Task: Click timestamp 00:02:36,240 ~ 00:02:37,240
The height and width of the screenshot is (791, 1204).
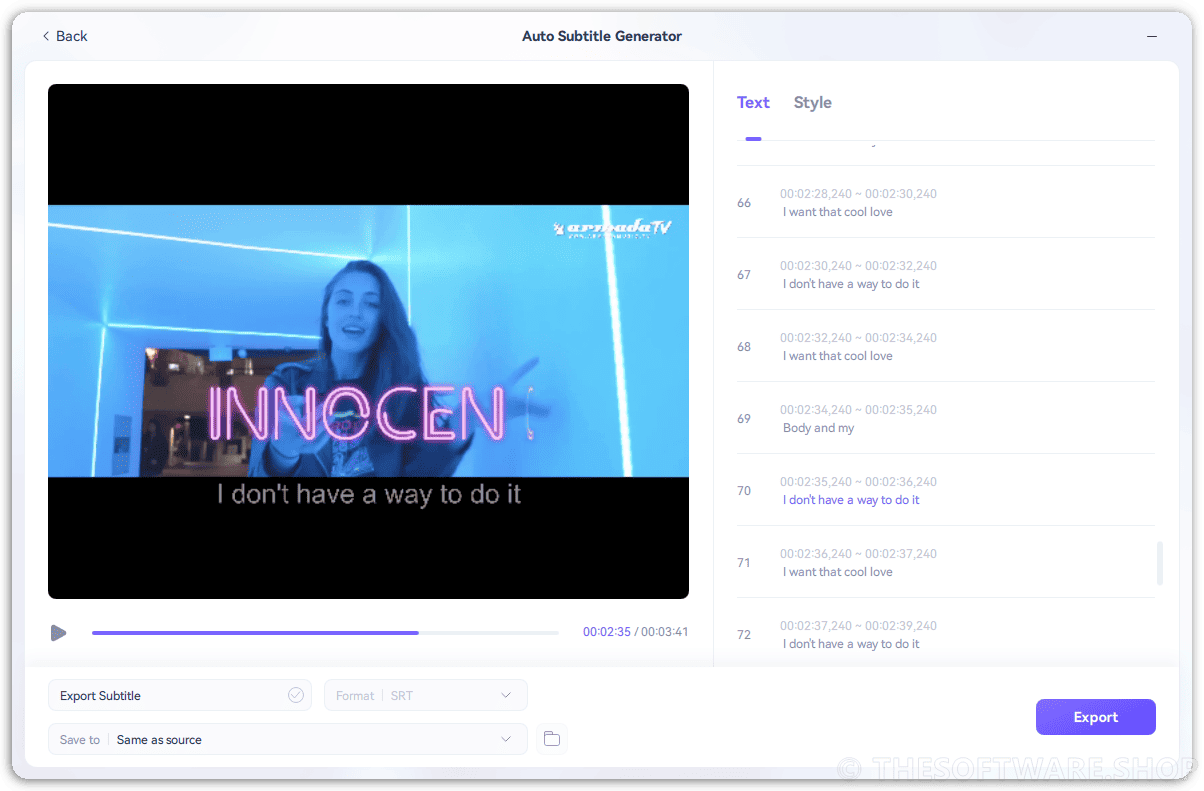Action: tap(858, 554)
